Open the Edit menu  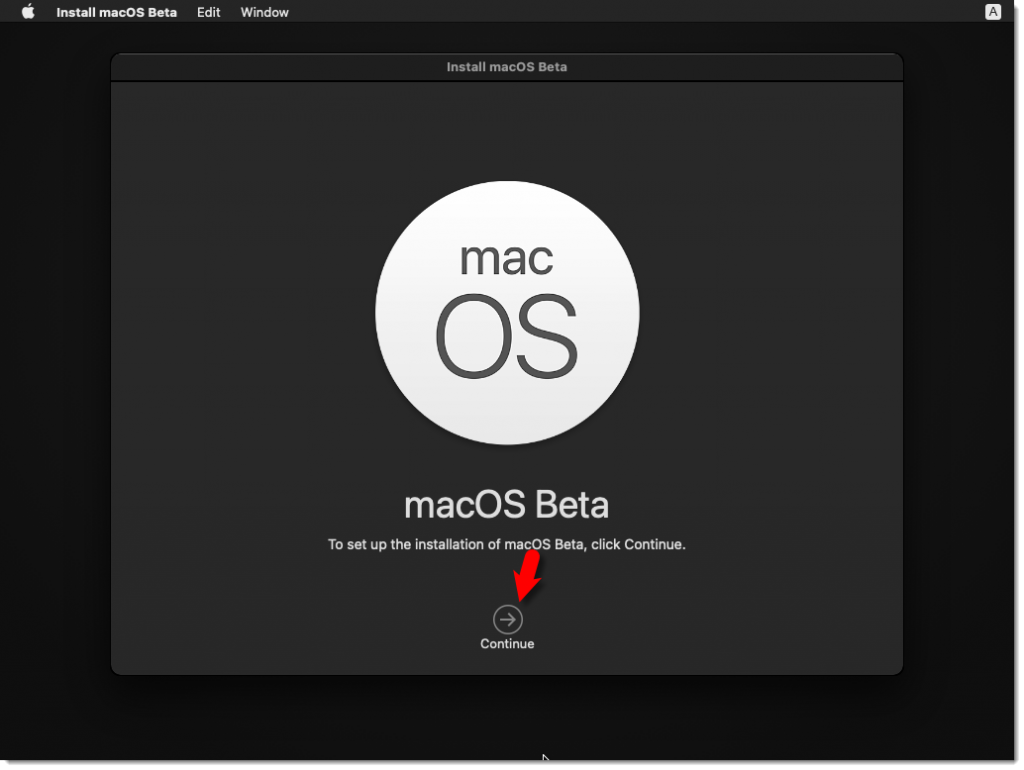pos(208,12)
